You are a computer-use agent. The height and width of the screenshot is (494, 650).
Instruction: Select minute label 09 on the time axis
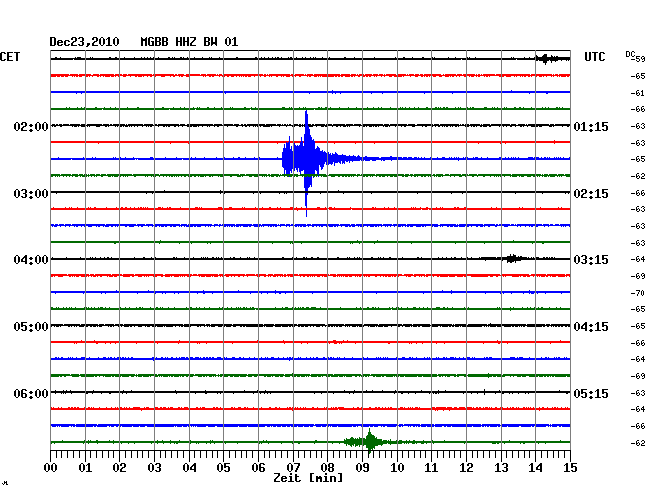(x=362, y=467)
